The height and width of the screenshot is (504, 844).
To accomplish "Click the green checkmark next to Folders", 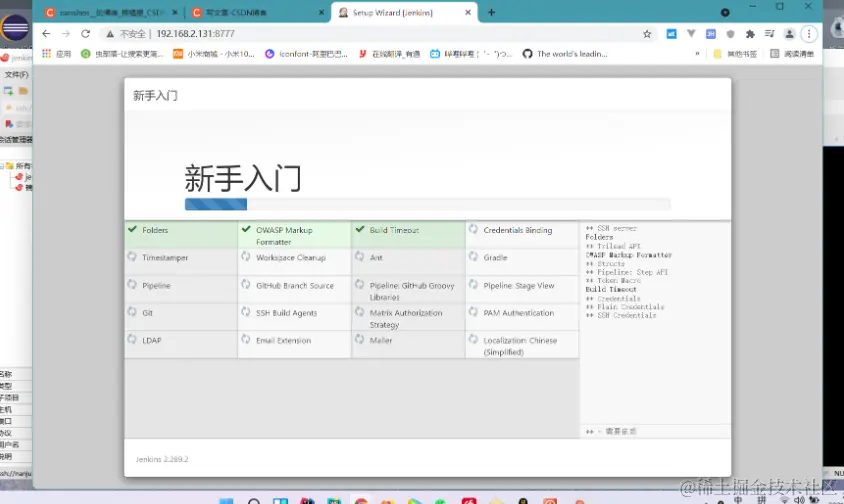I will click(x=132, y=229).
